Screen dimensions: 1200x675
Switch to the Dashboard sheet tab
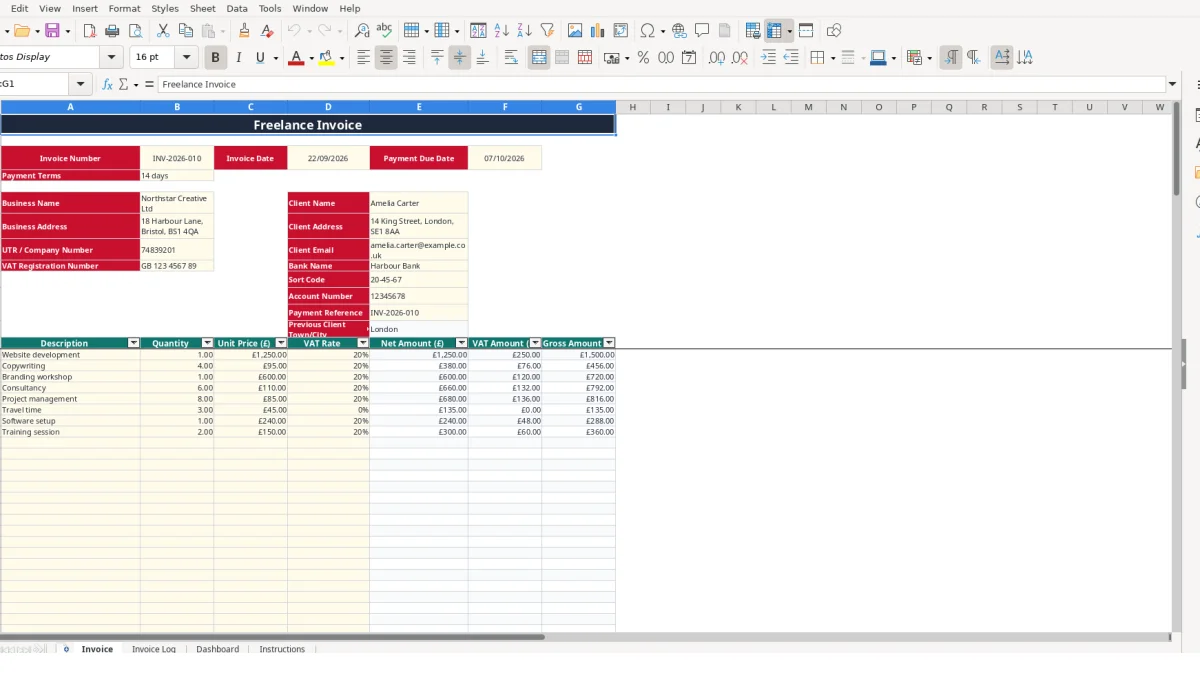pos(218,649)
